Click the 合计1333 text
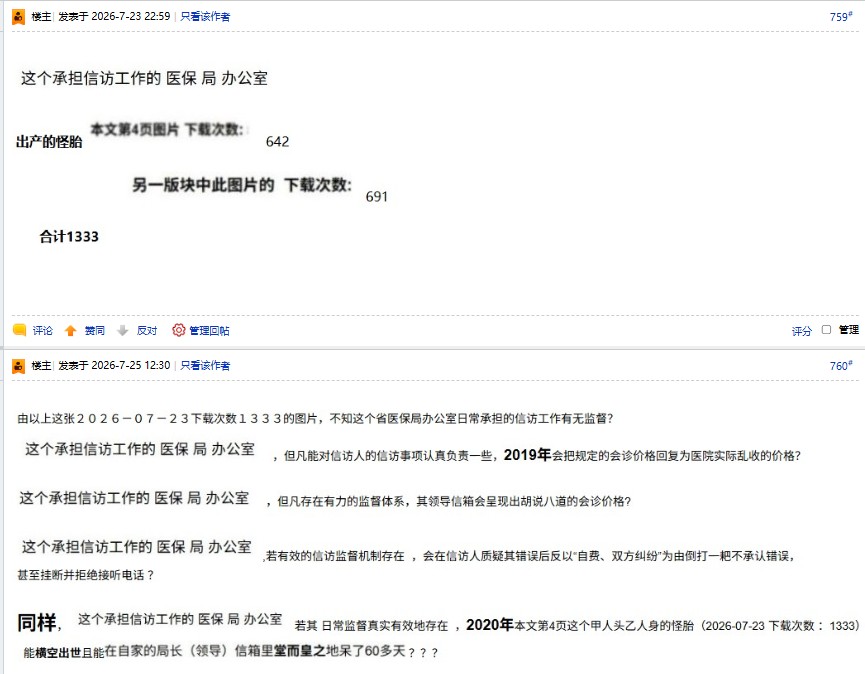Viewport: 865px width, 674px height. pyautogui.click(x=69, y=237)
